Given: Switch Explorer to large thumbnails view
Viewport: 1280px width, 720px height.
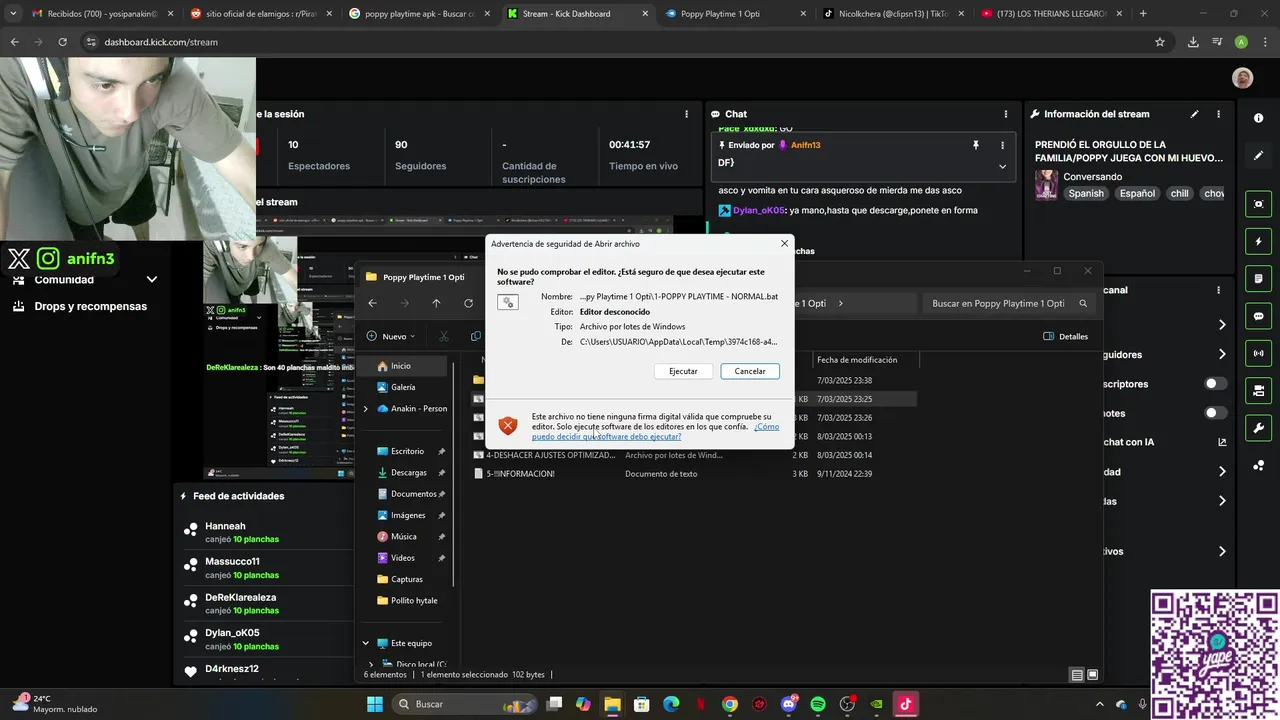Looking at the screenshot, I should coord(1093,675).
